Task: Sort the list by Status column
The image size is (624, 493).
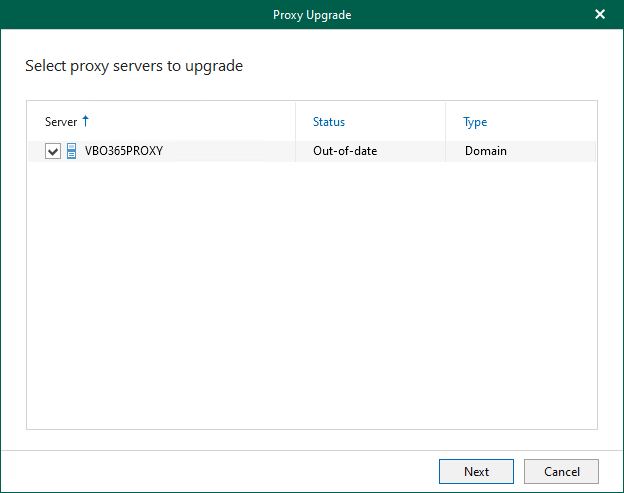Action: tap(328, 122)
